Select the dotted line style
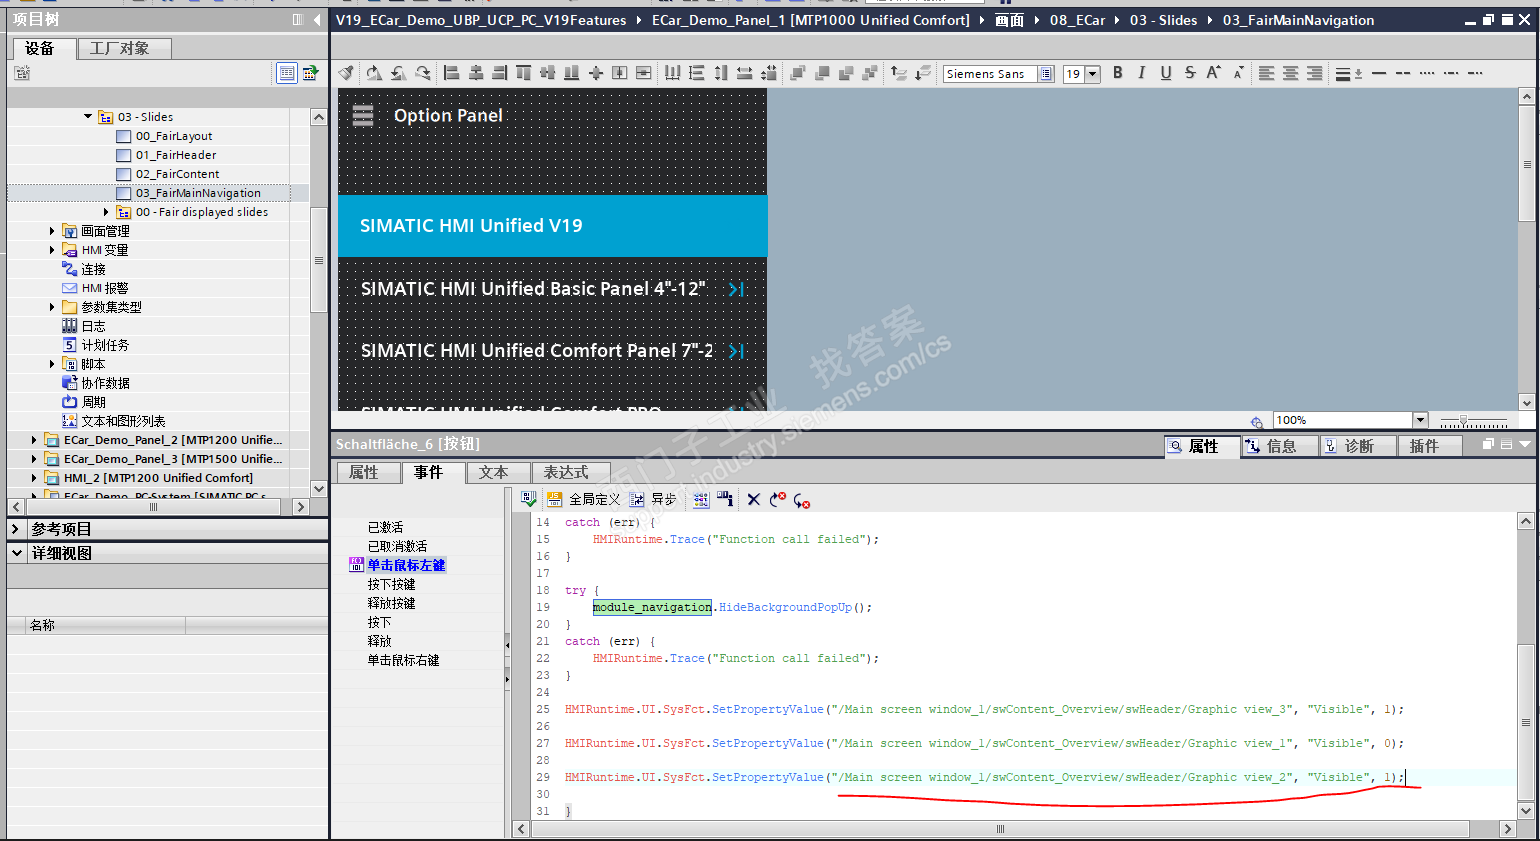The width and height of the screenshot is (1540, 841). pos(1427,73)
